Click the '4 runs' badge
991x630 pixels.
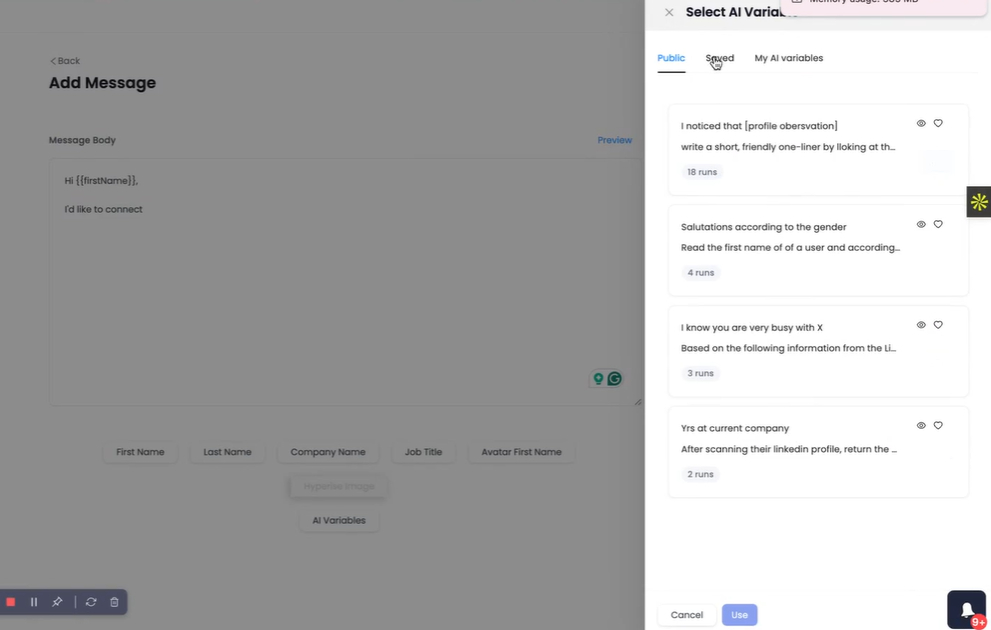[x=700, y=273]
